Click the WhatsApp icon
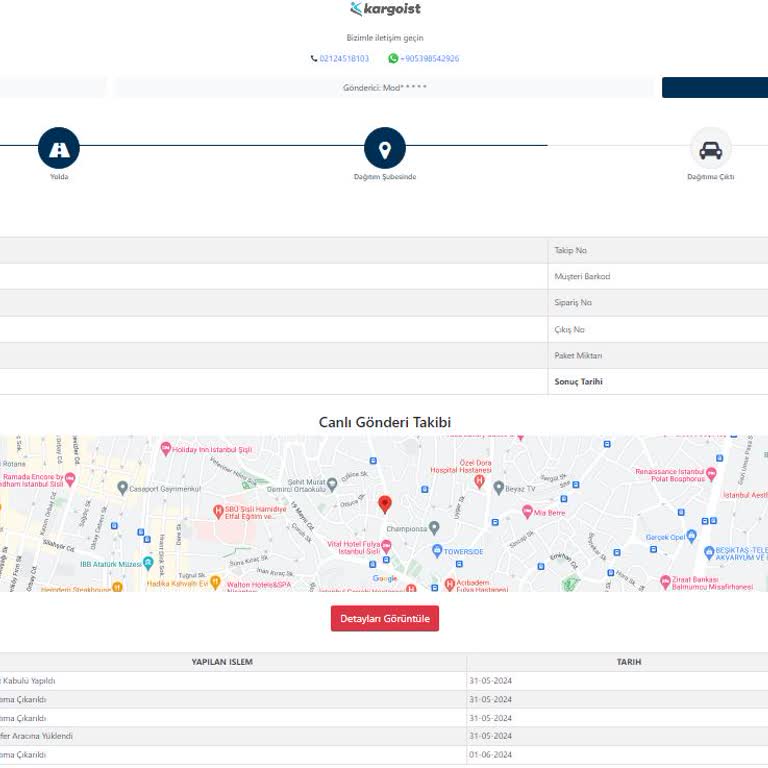This screenshot has width=768, height=768. 393,58
